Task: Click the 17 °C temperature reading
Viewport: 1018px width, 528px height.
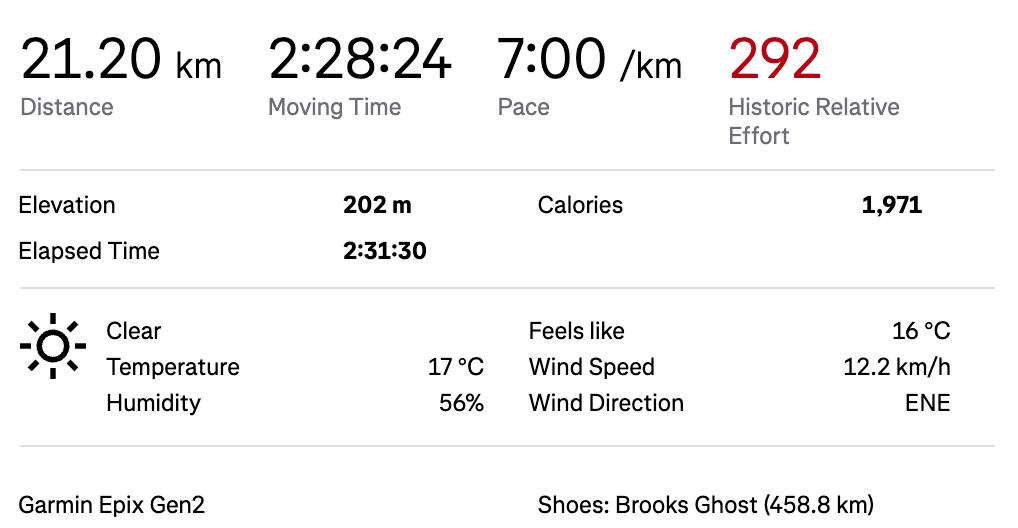Action: pyautogui.click(x=456, y=367)
